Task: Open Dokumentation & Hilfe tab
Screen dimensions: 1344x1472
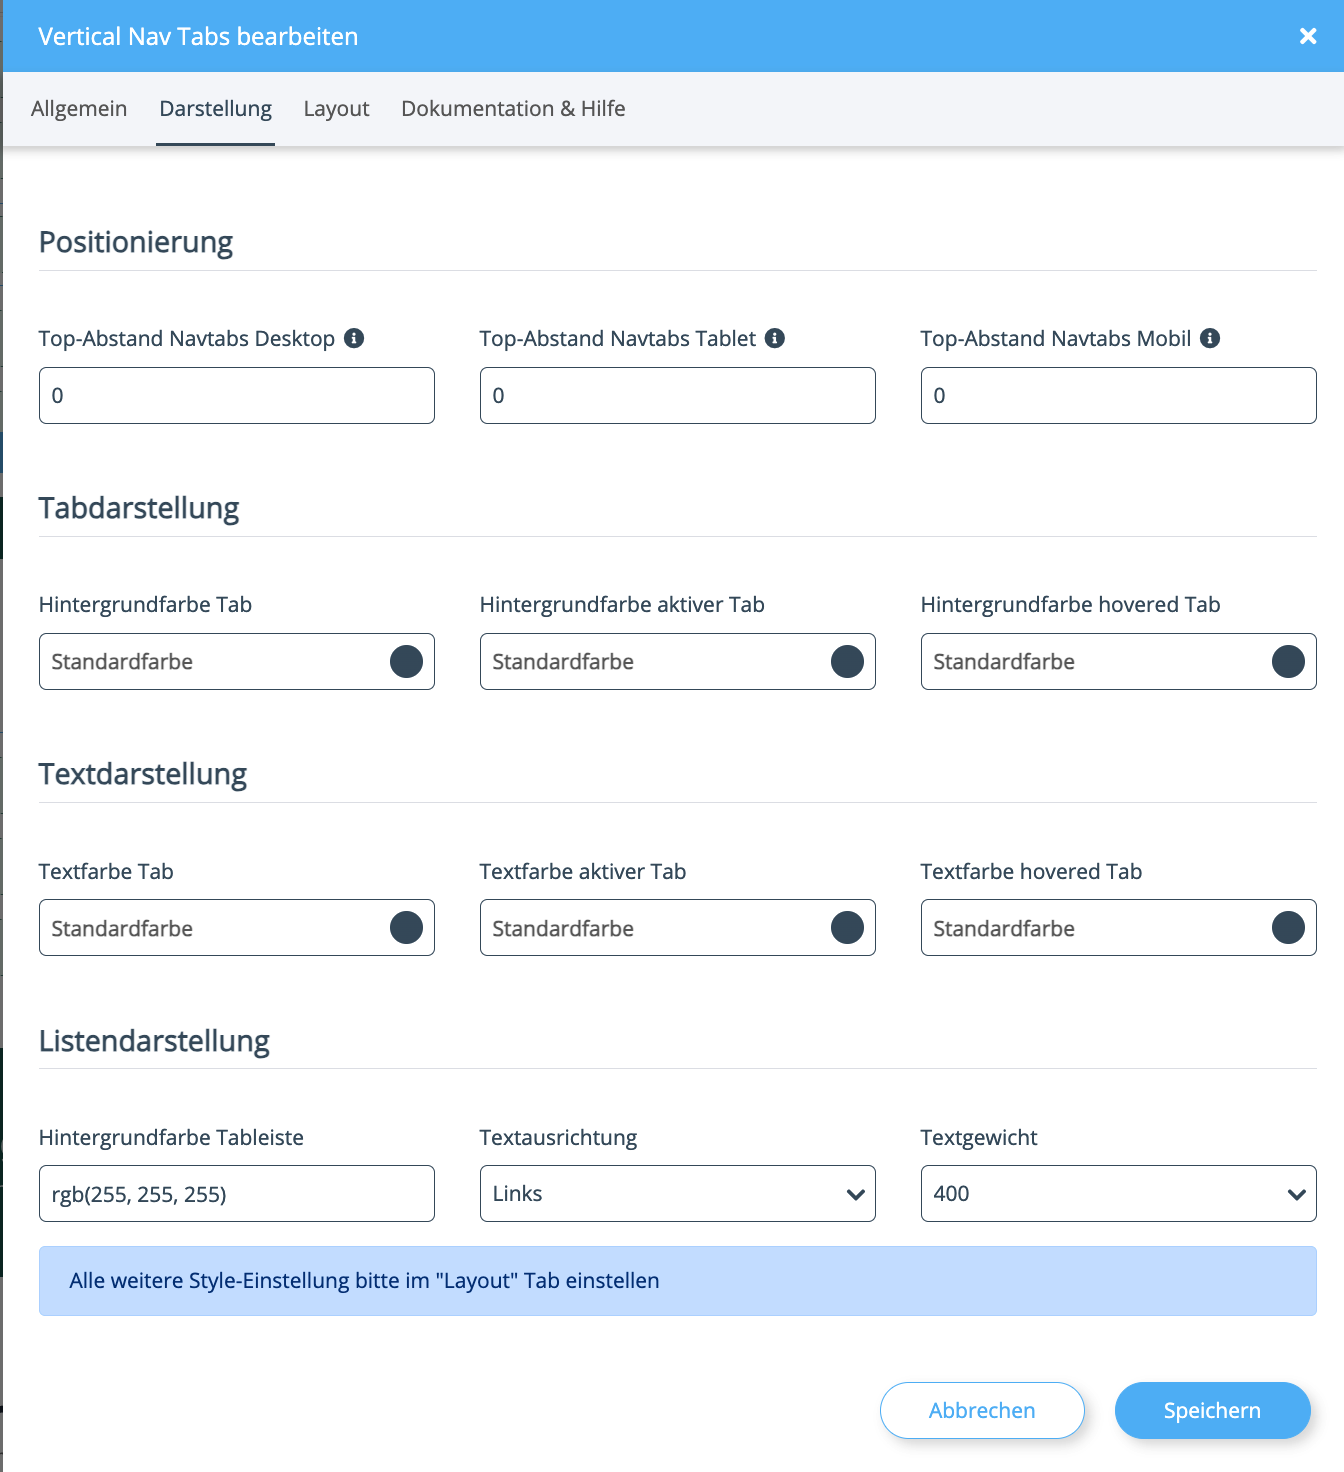Action: (513, 108)
